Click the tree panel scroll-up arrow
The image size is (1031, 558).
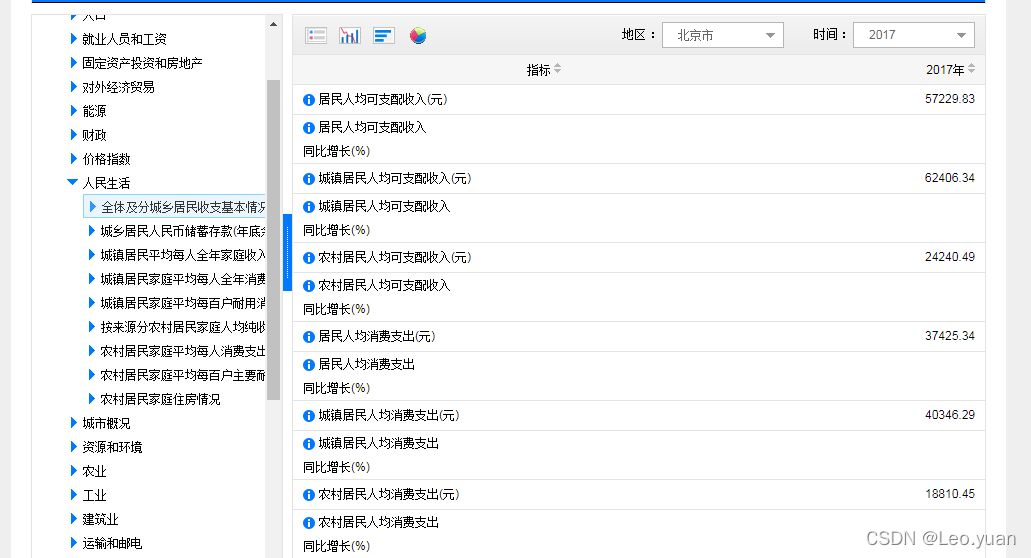274,24
